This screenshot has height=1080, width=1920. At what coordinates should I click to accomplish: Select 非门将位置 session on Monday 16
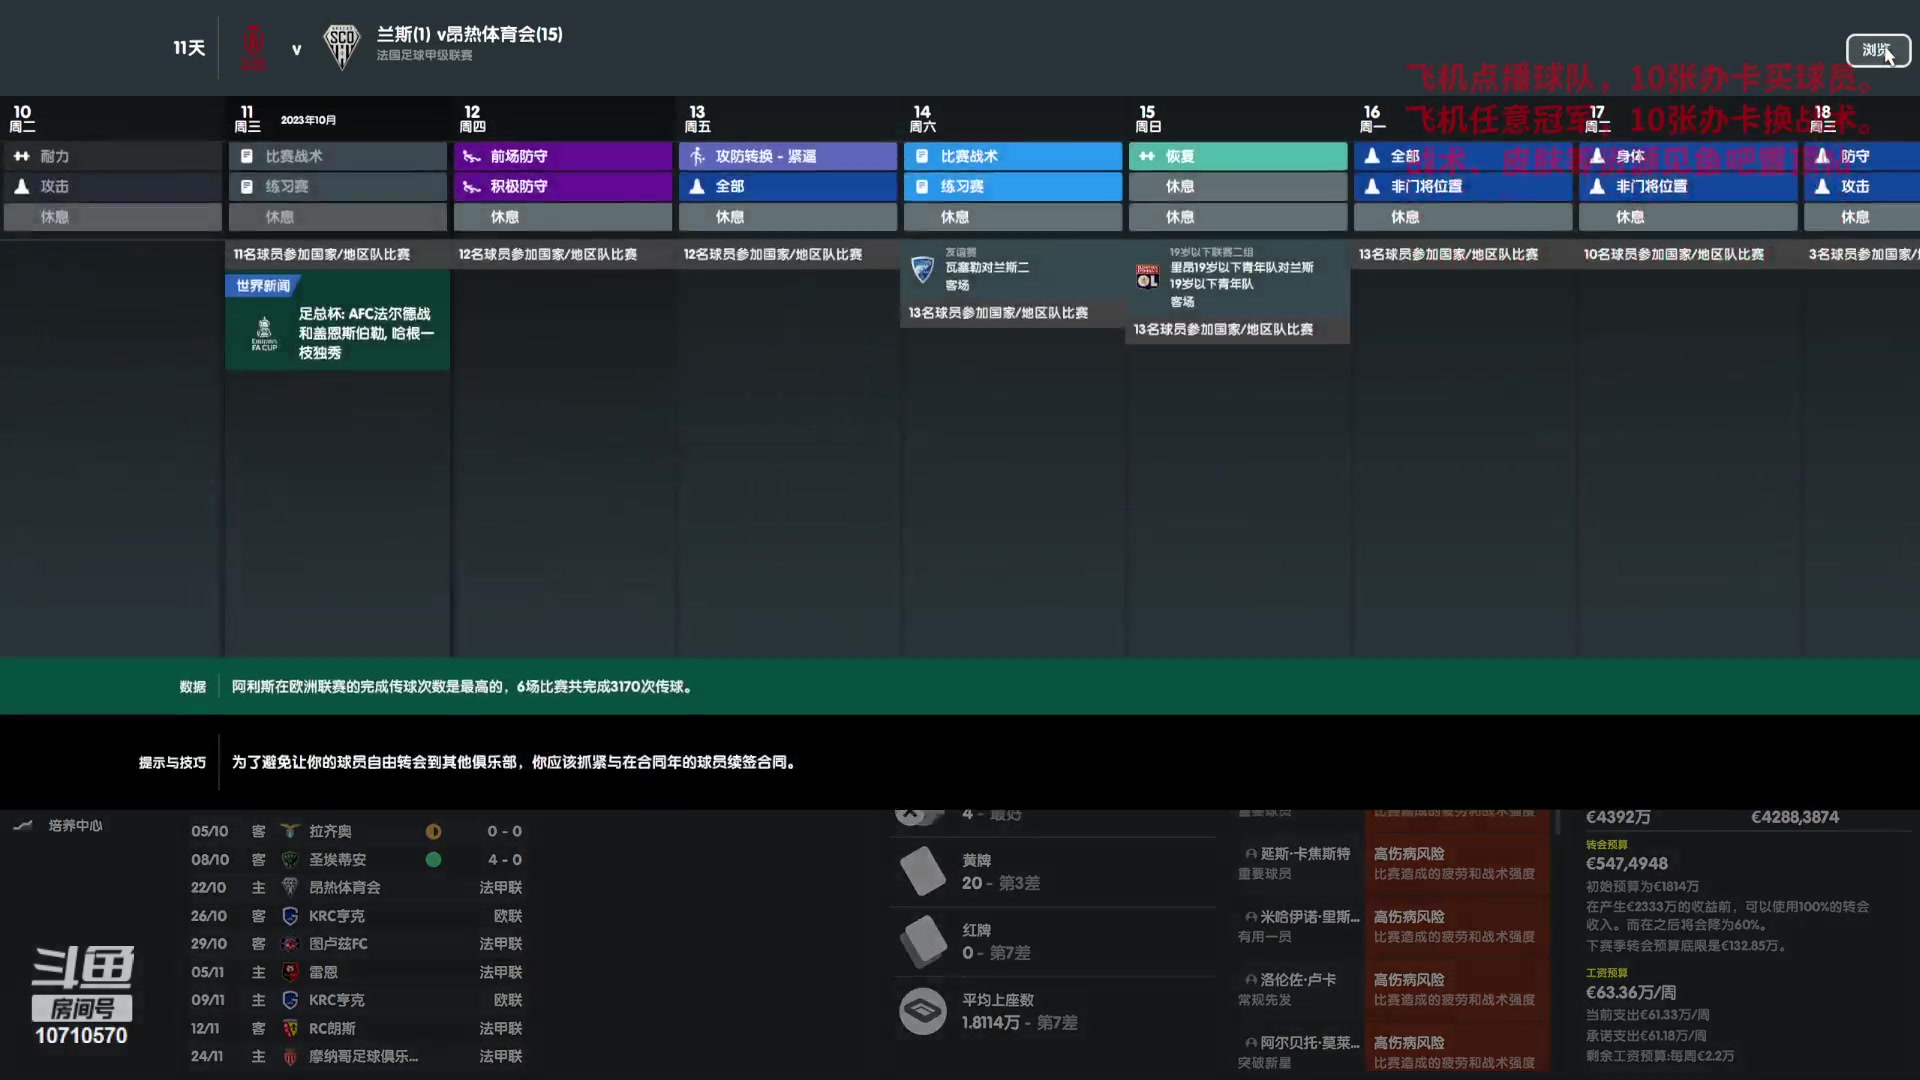pyautogui.click(x=1462, y=186)
